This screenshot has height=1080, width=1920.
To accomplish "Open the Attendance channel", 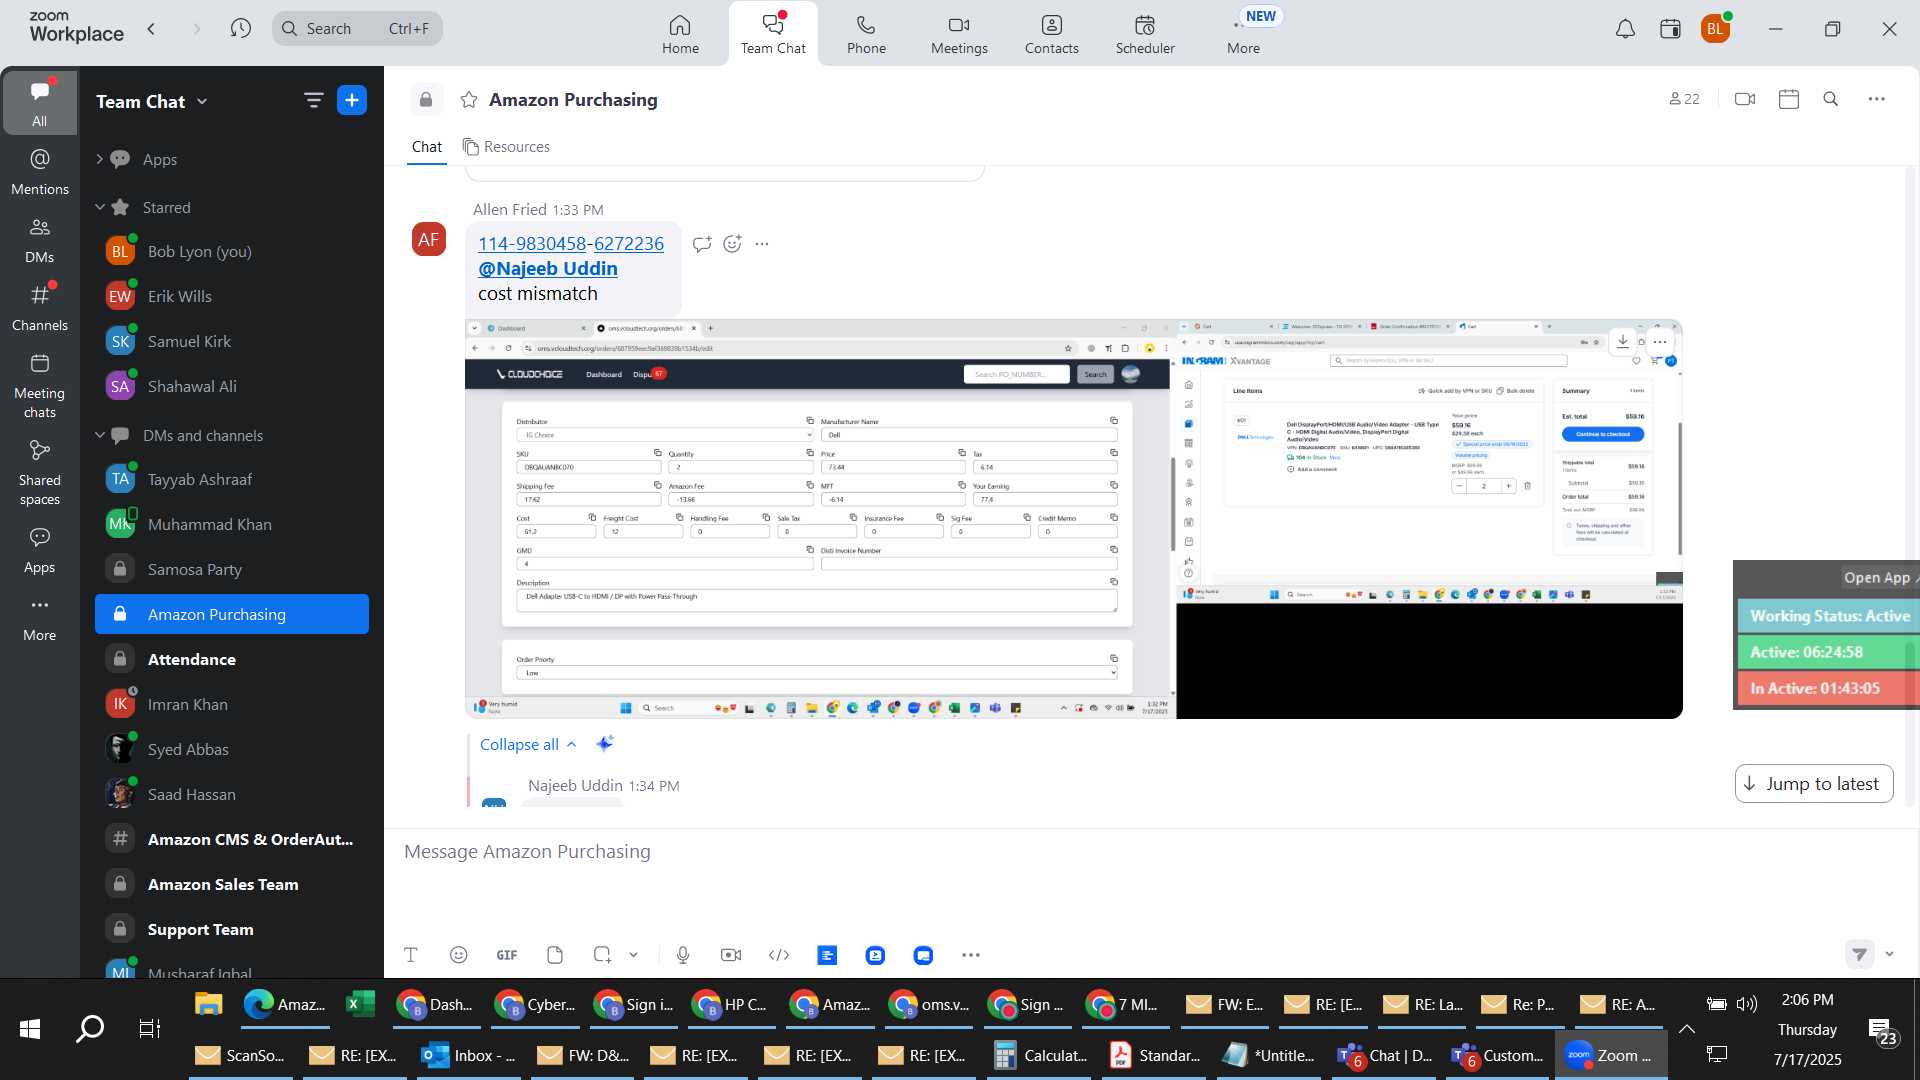I will pos(232,659).
